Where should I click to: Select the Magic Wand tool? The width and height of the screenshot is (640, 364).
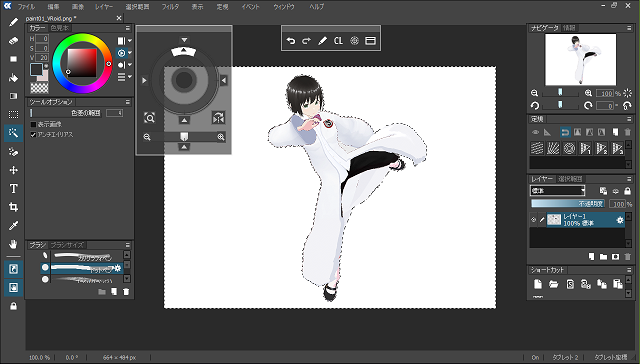13,133
